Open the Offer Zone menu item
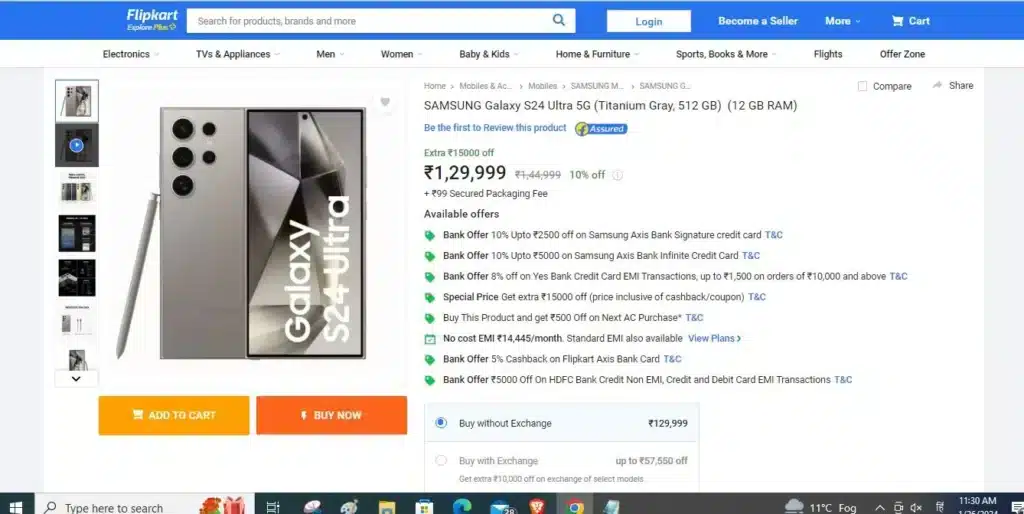Viewport: 1024px width, 514px height. click(x=902, y=54)
